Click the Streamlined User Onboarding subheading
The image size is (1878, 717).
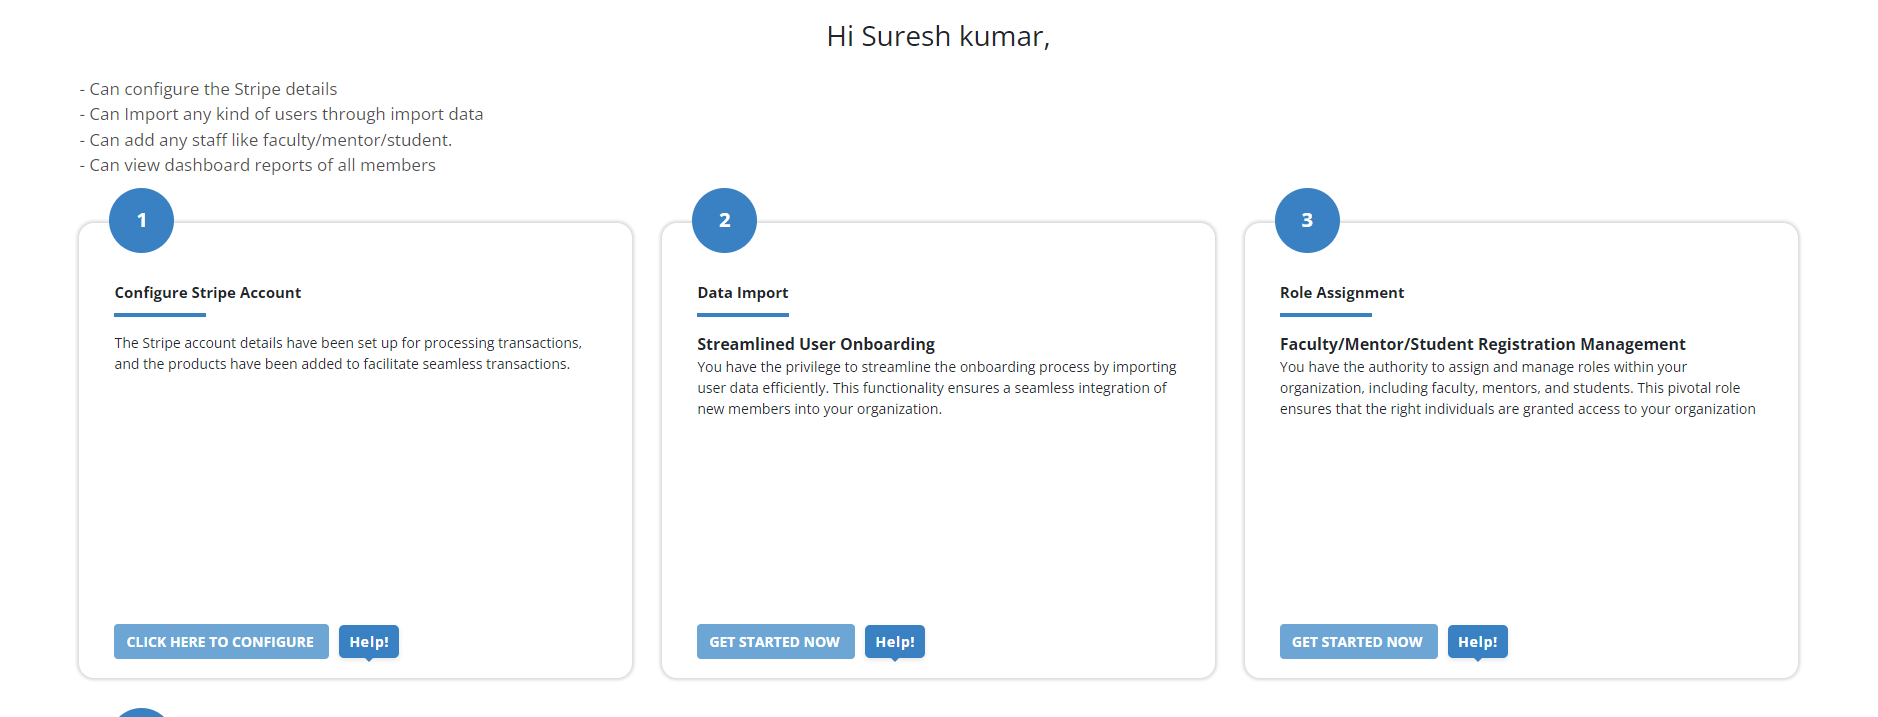[x=815, y=344]
